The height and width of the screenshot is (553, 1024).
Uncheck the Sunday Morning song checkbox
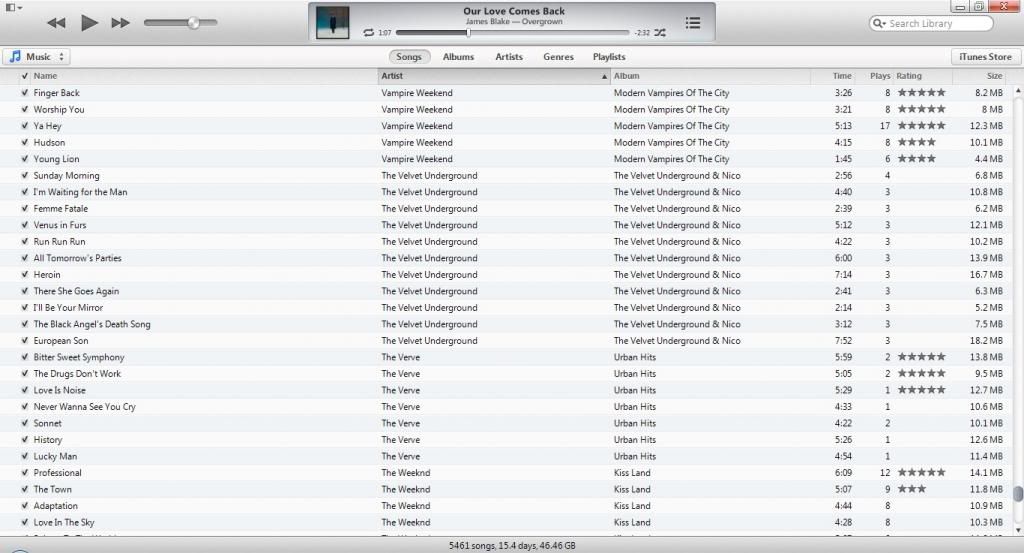25,175
